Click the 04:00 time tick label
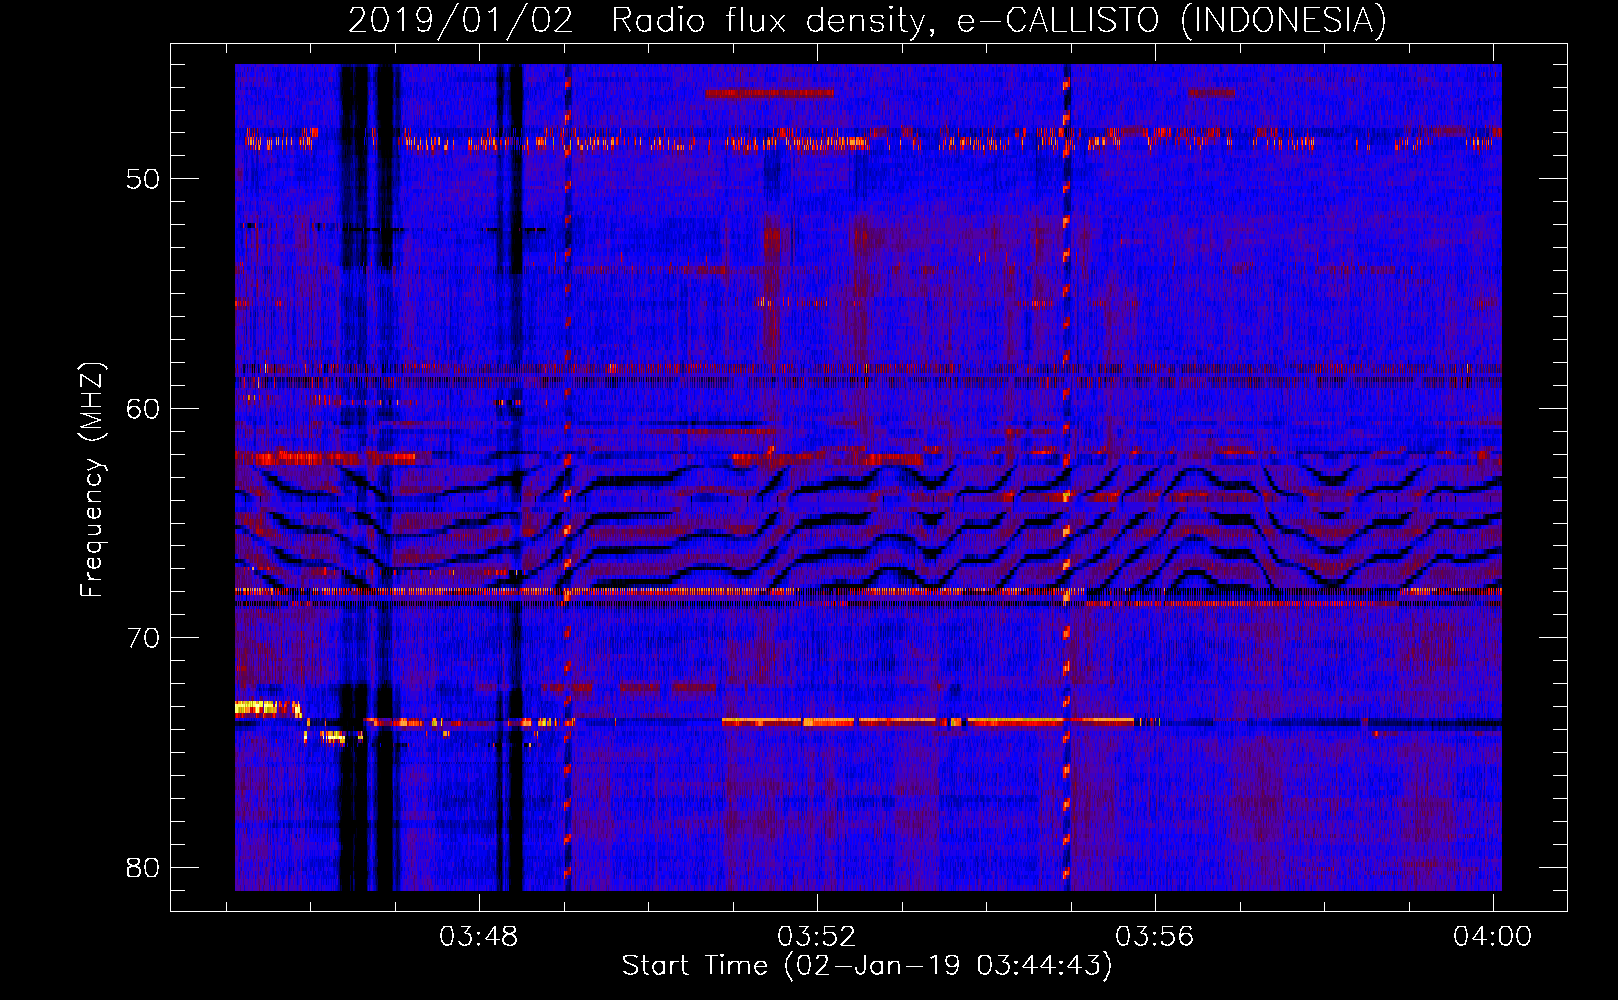 (x=1493, y=937)
